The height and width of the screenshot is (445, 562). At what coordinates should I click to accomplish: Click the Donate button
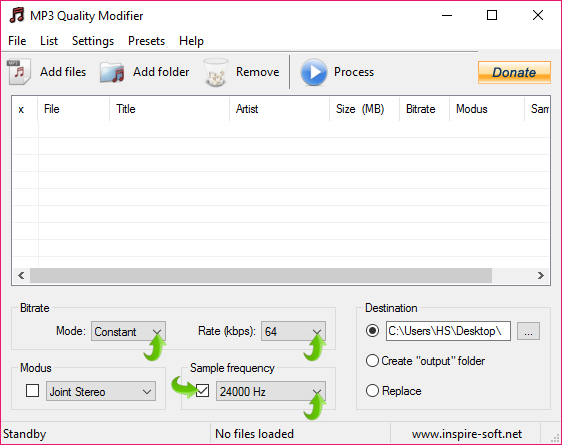(x=514, y=72)
